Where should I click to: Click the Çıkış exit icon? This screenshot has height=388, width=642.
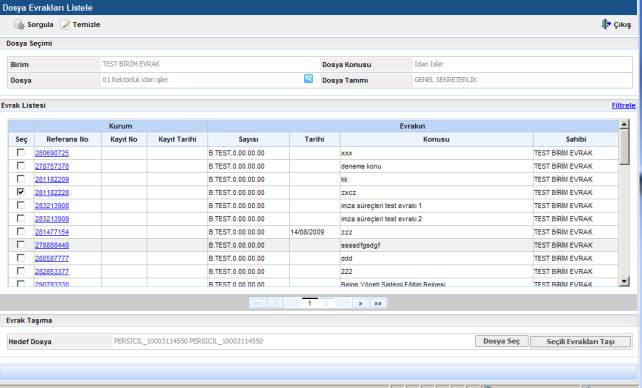pos(606,24)
